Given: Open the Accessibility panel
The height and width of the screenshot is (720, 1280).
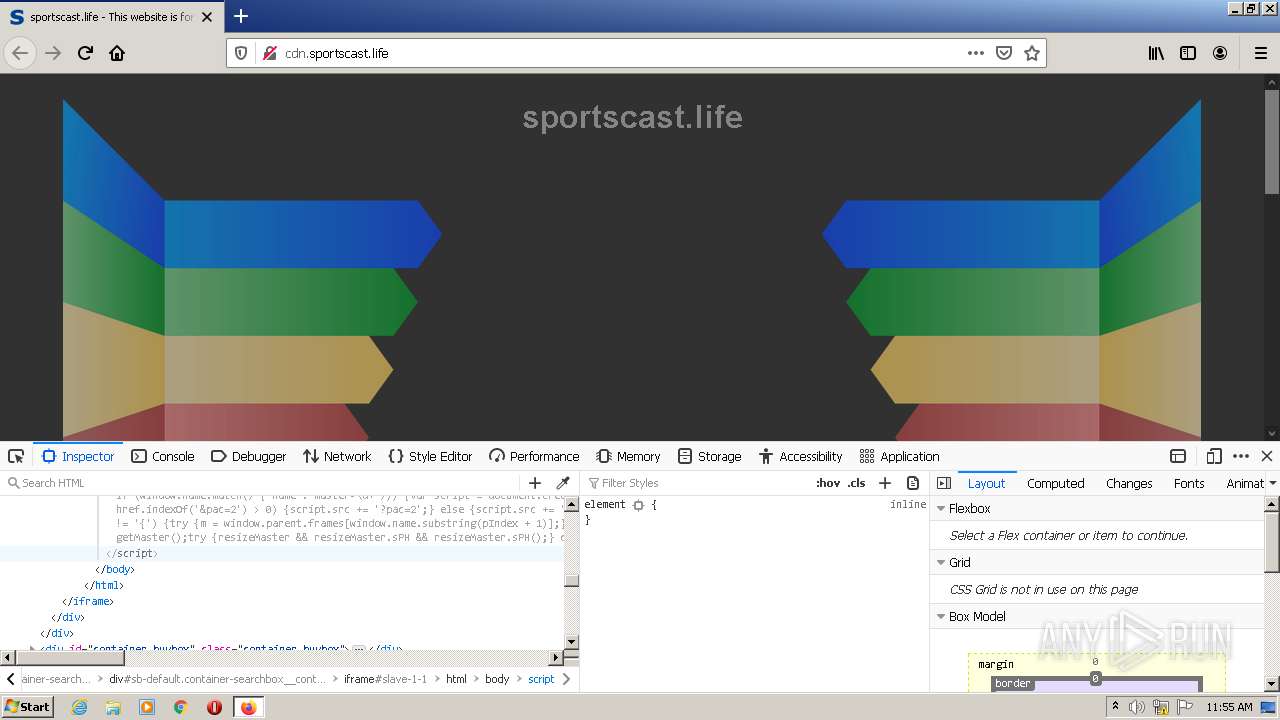Looking at the screenshot, I should (800, 456).
